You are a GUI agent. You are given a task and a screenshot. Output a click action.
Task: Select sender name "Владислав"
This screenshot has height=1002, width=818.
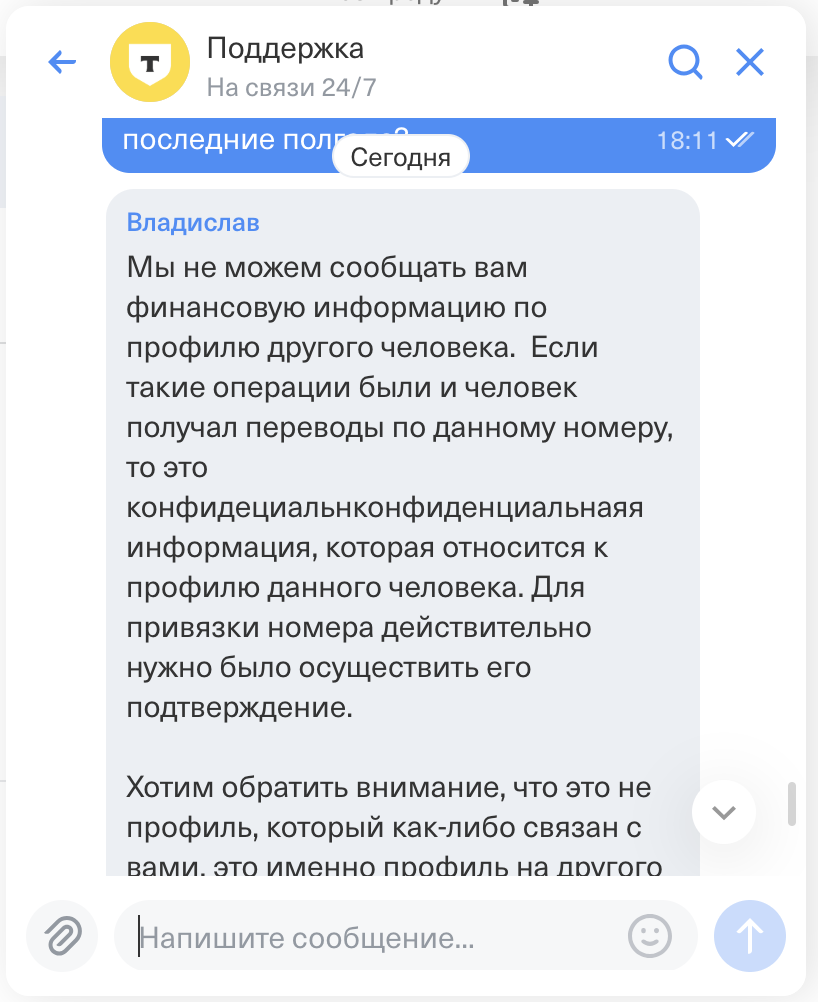pos(193,222)
